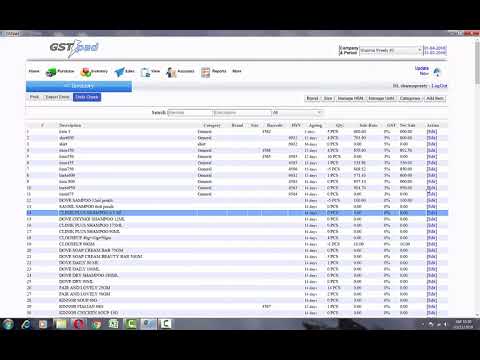Screen dimensions: 480x360
Task: Click the Update Now link text
Action: pyautogui.click(x=422, y=70)
